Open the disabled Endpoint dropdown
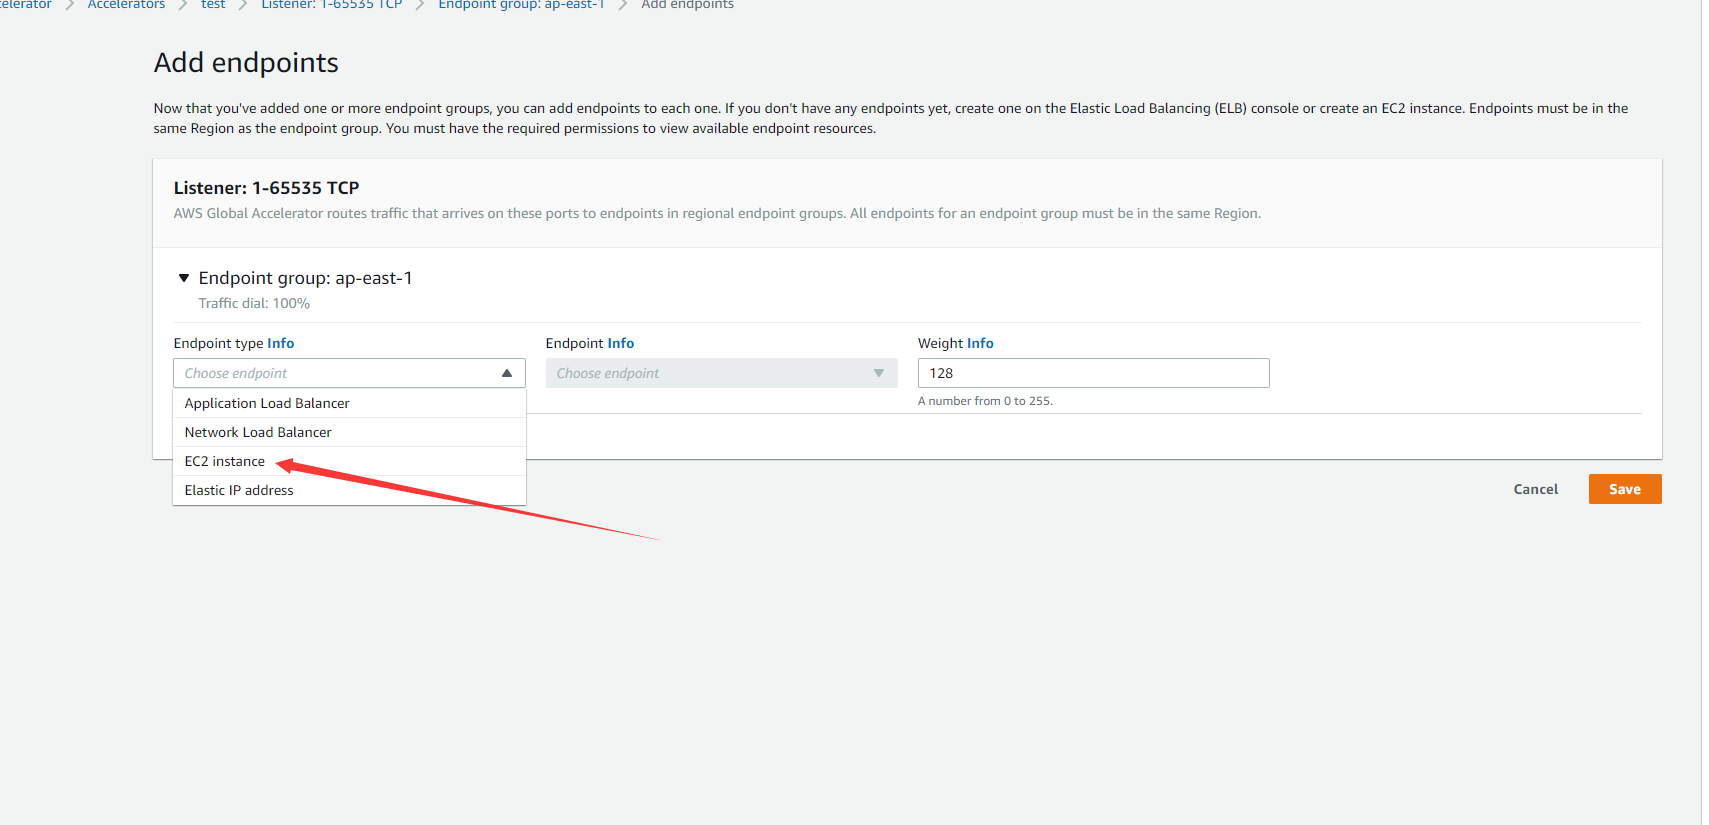This screenshot has width=1709, height=825. [x=721, y=373]
